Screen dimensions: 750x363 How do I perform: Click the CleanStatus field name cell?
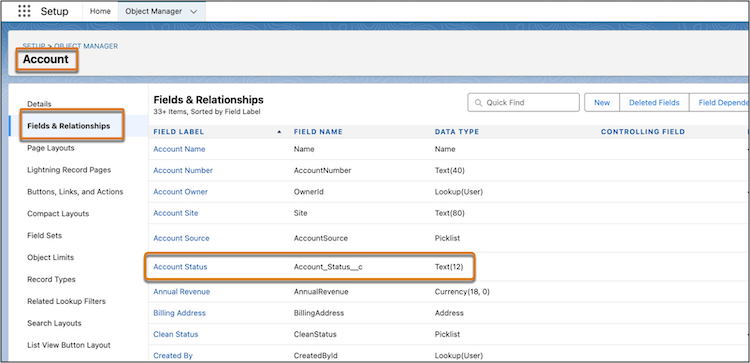coord(315,334)
